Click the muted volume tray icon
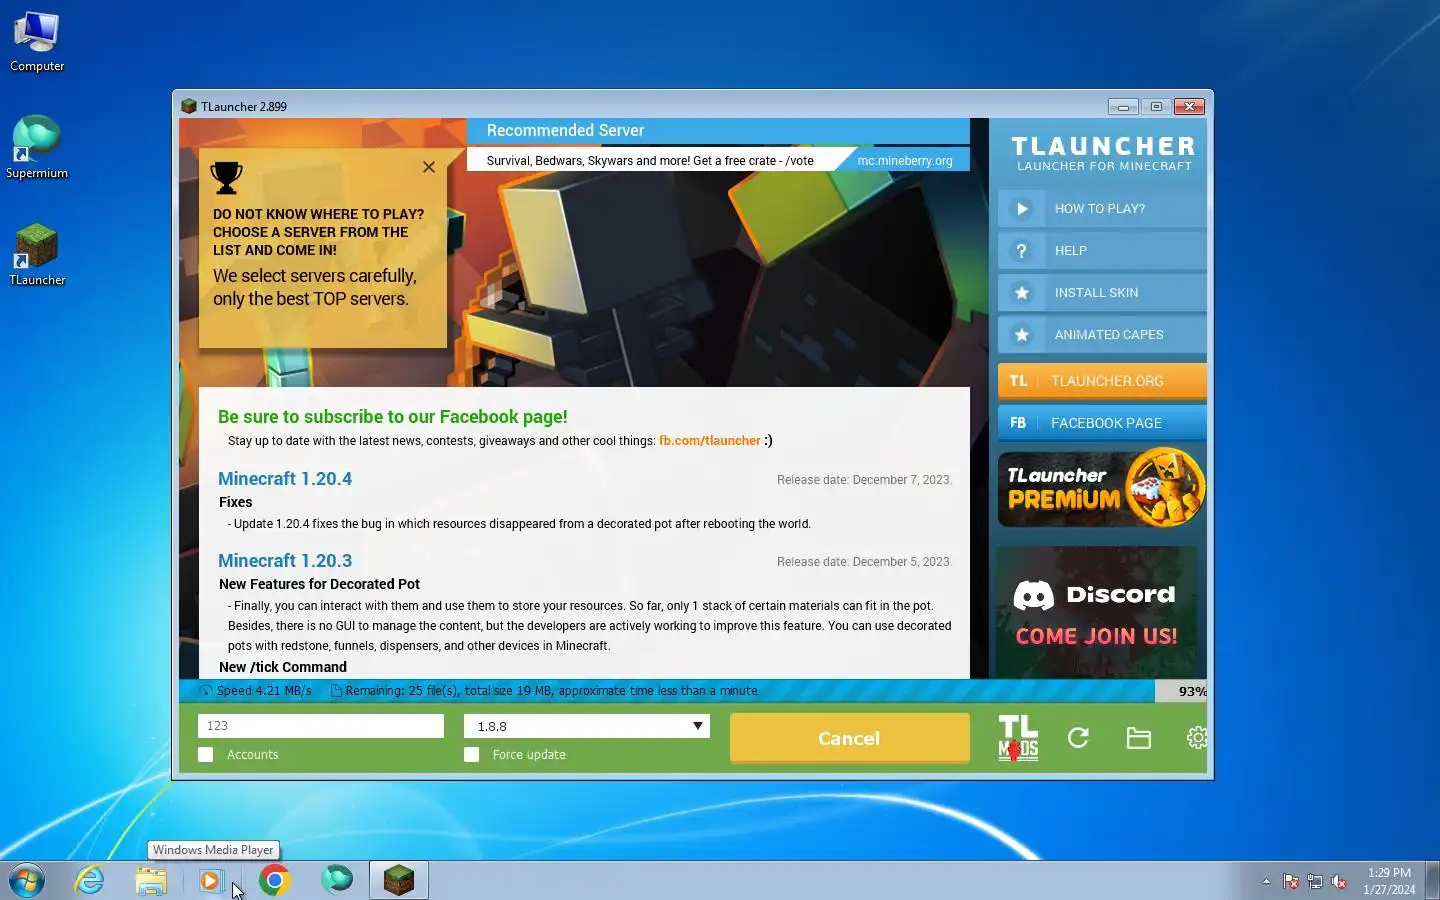Image resolution: width=1440 pixels, height=900 pixels. tap(1339, 882)
